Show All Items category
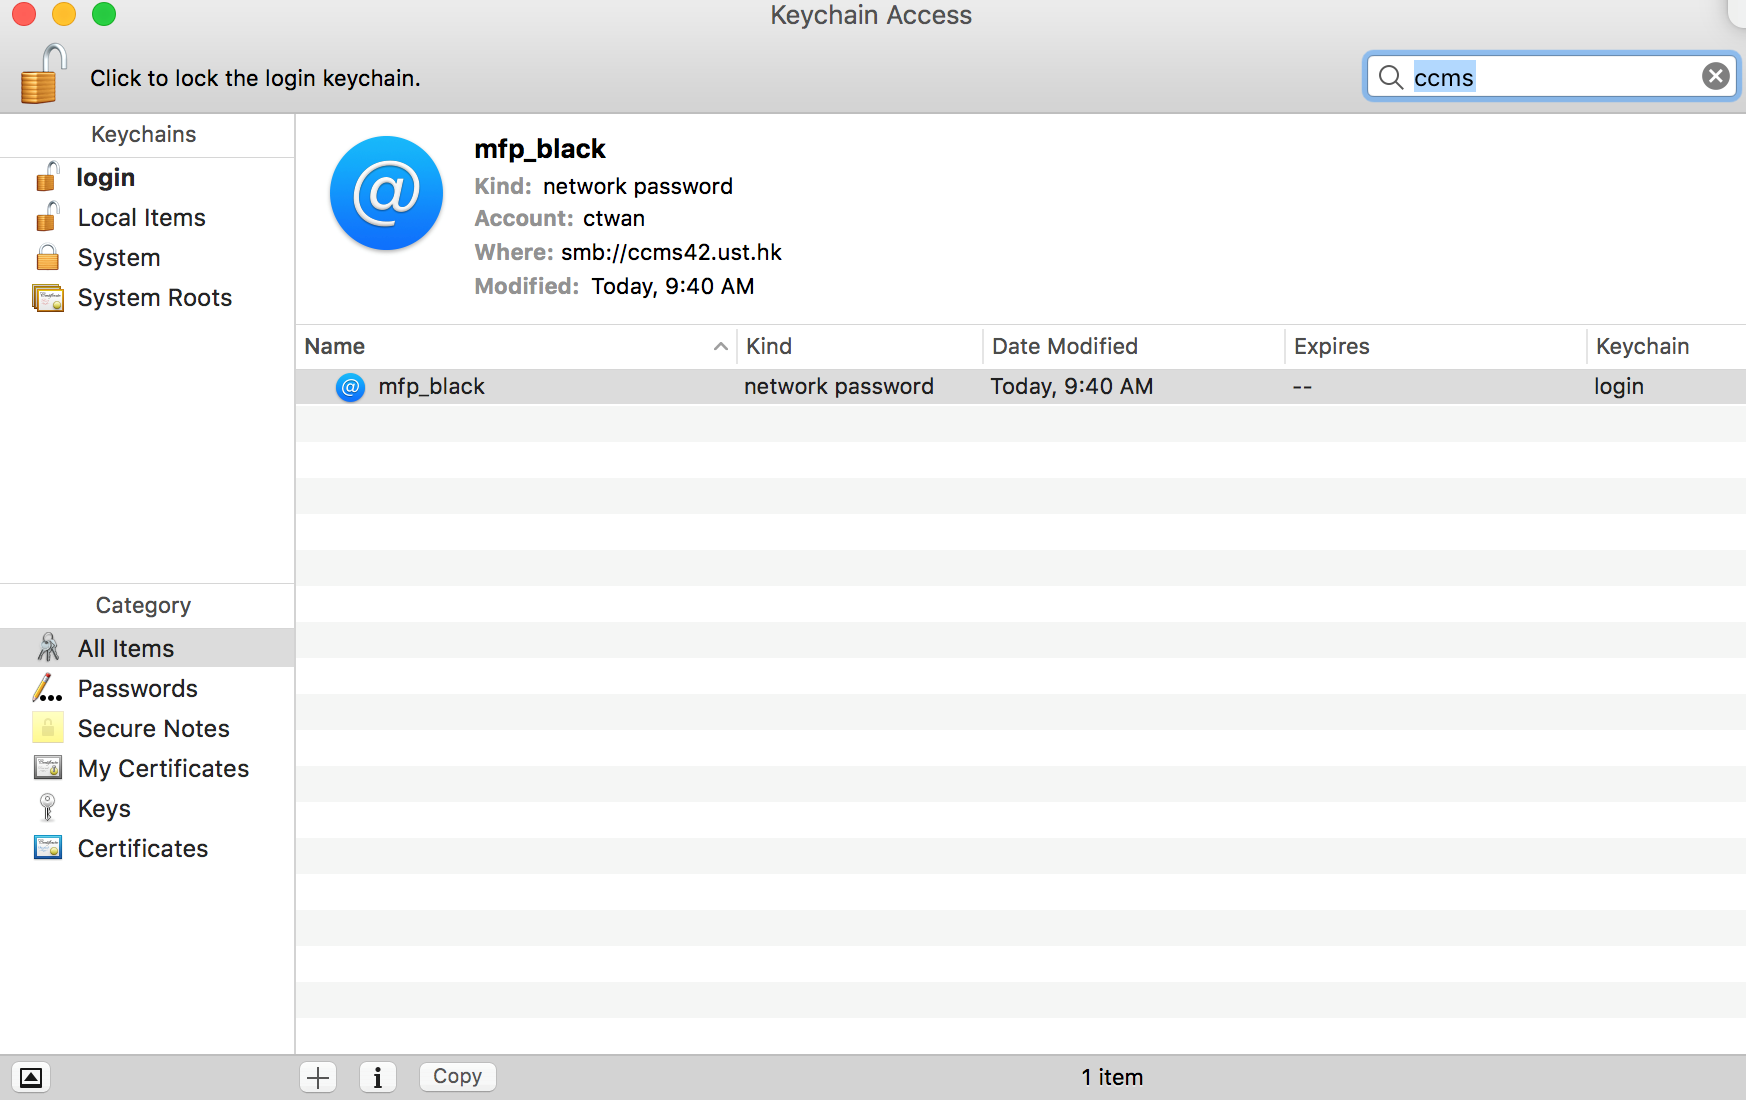1746x1100 pixels. coord(125,649)
